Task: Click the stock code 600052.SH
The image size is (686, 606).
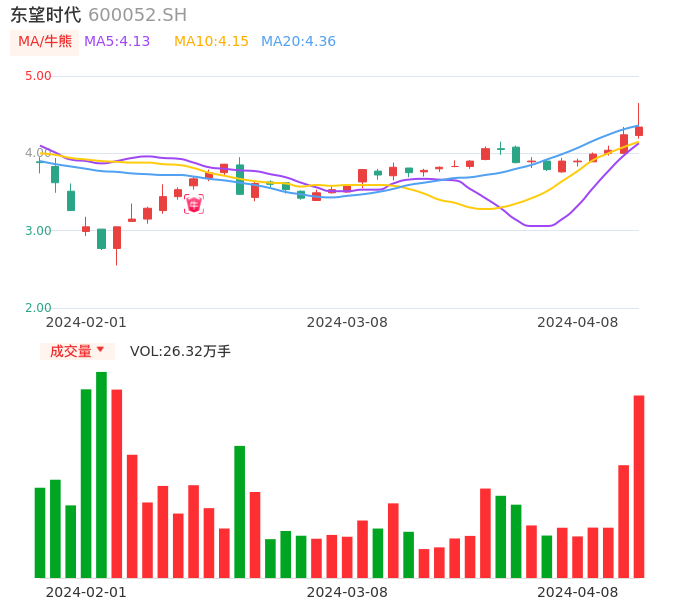Action: click(137, 15)
